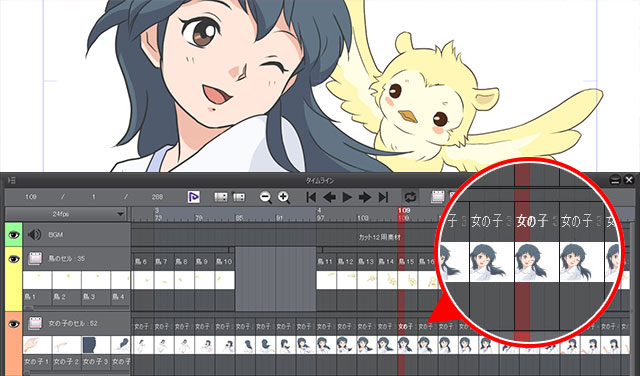Jump to the last frame
Viewport: 640px width, 376px height.
pos(383,198)
